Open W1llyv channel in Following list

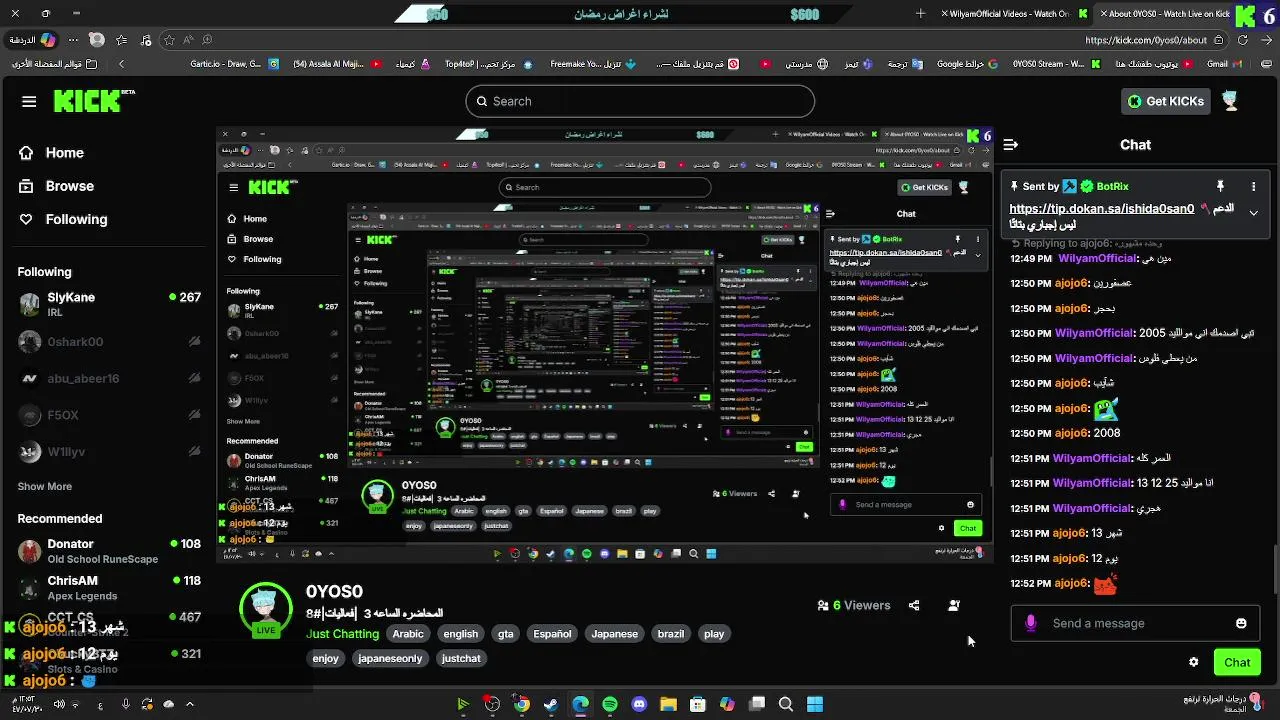click(108, 452)
